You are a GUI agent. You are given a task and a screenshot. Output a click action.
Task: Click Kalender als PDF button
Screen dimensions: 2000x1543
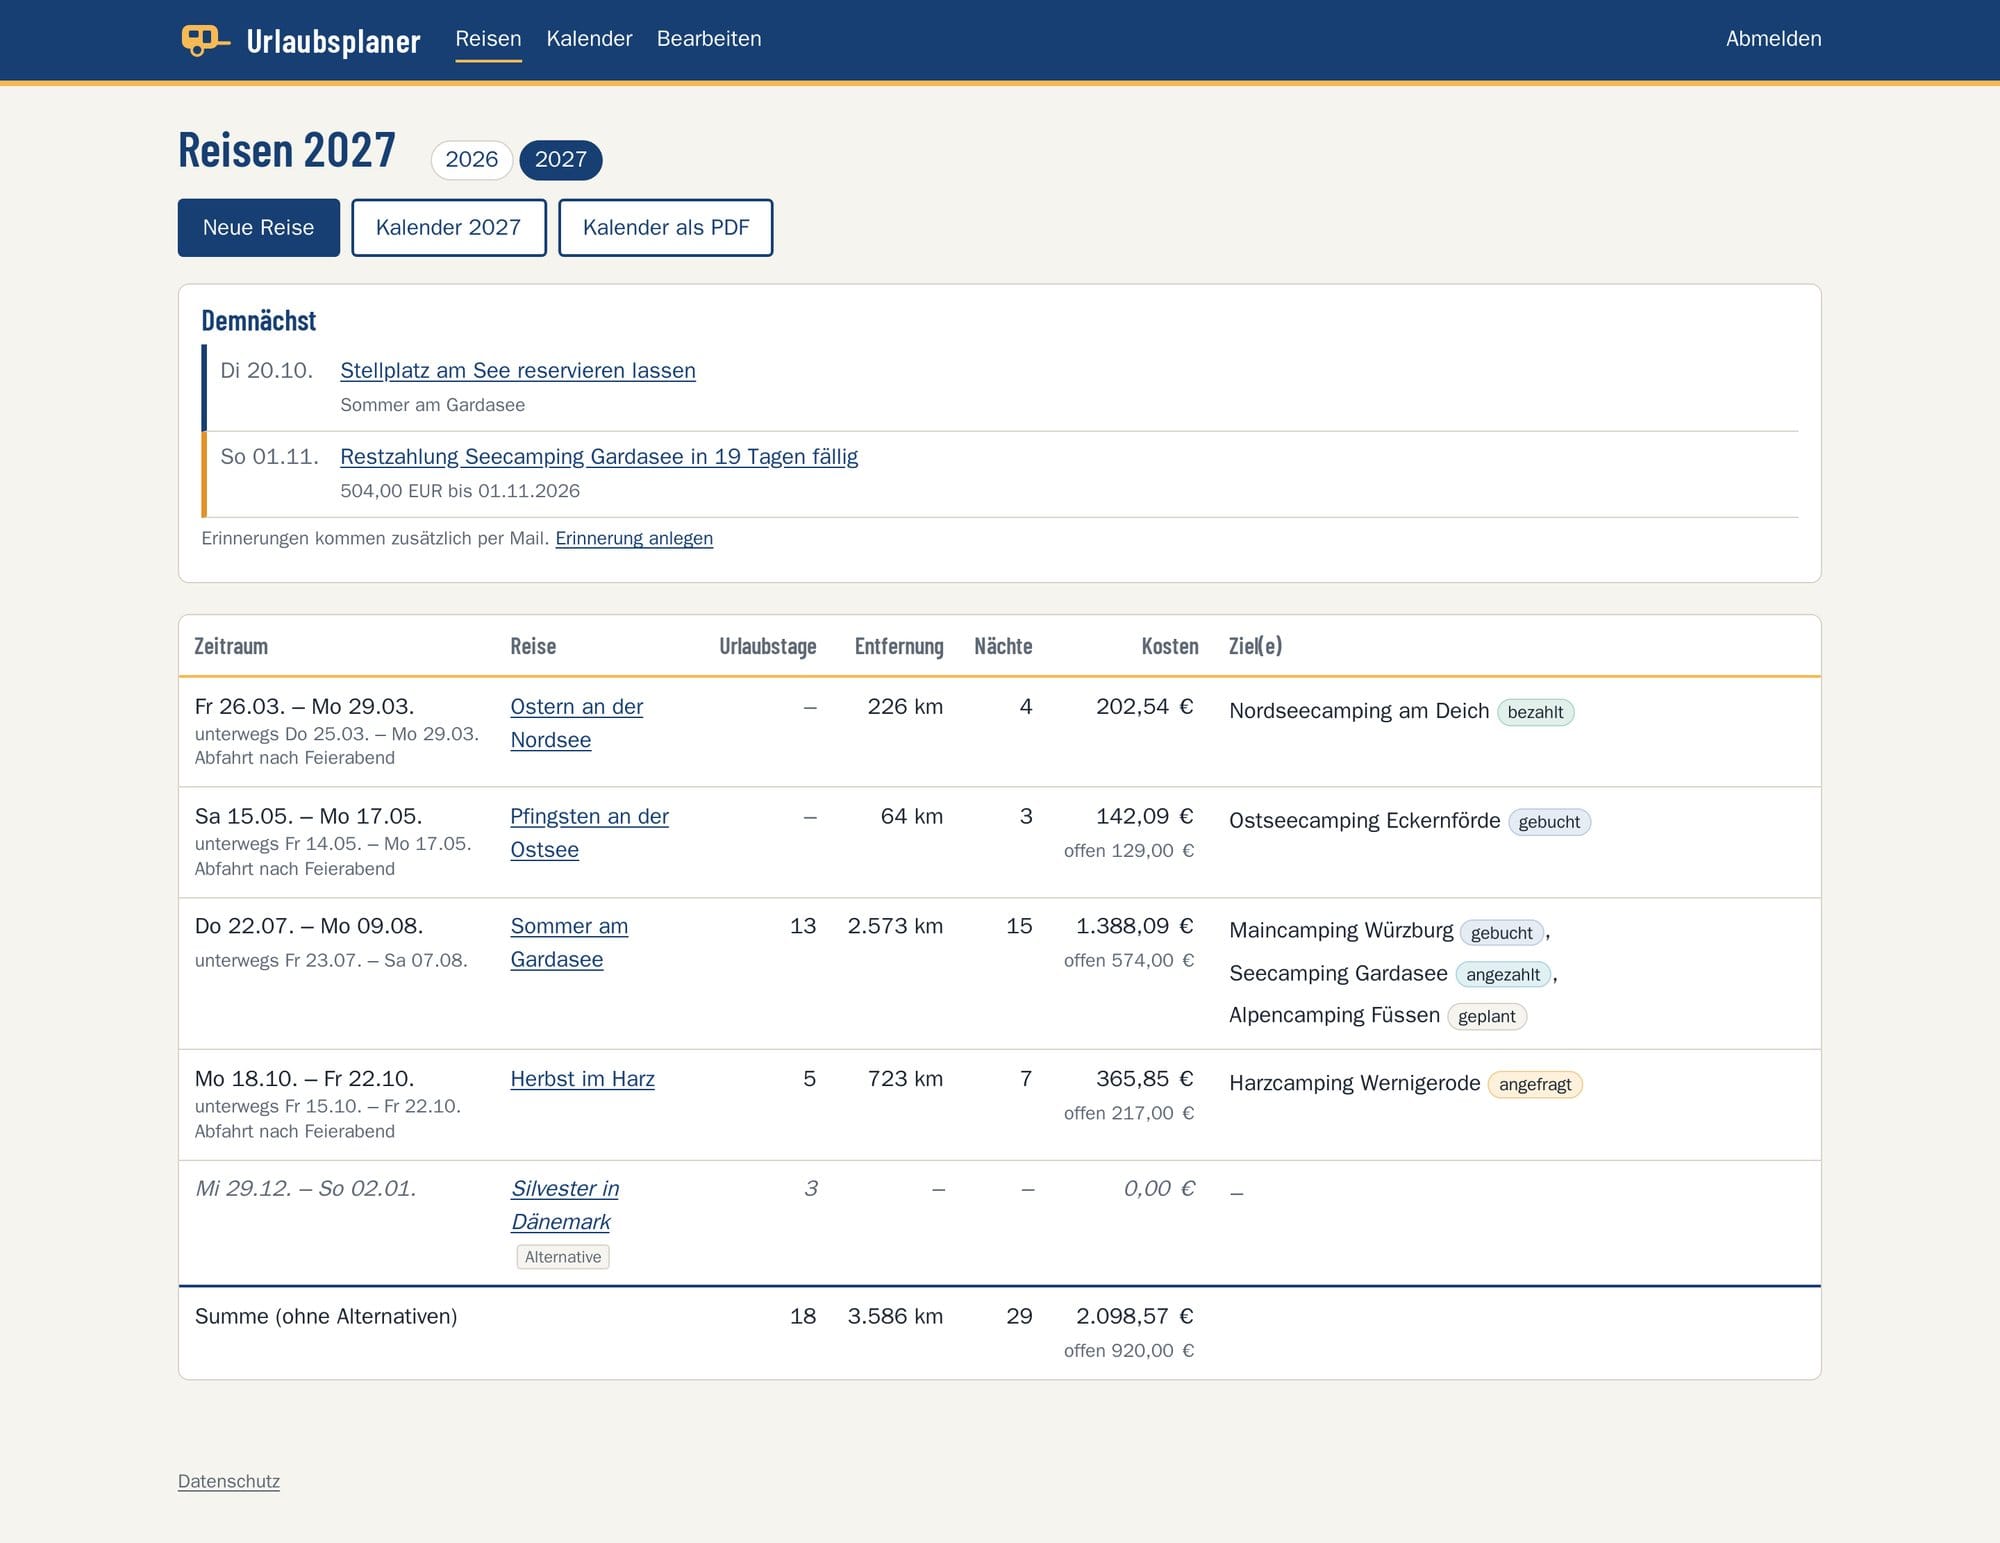point(665,228)
